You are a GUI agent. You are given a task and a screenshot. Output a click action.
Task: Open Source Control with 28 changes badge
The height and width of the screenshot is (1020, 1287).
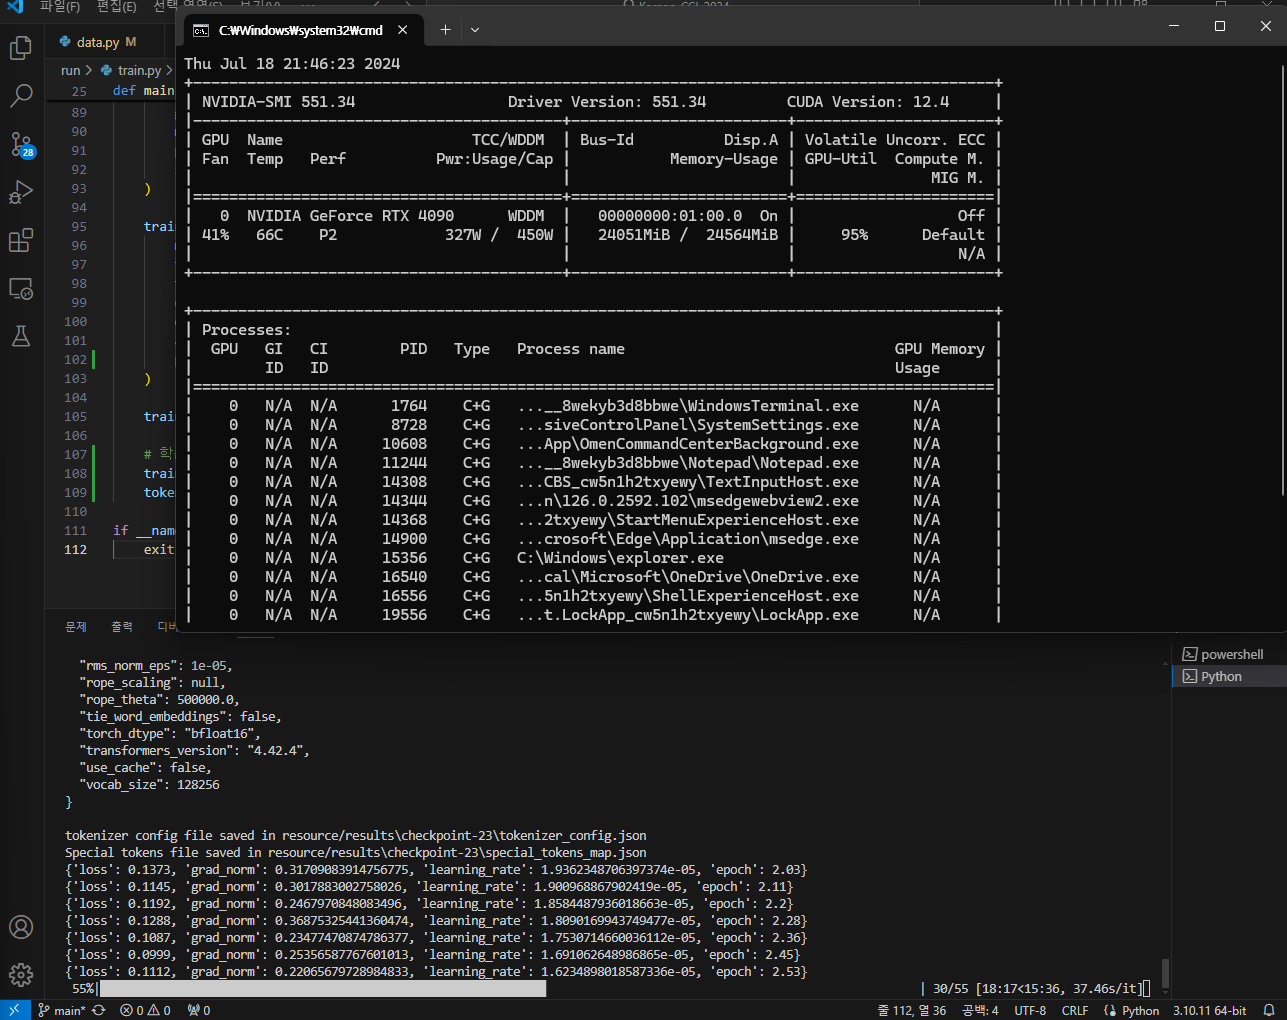pyautogui.click(x=21, y=144)
